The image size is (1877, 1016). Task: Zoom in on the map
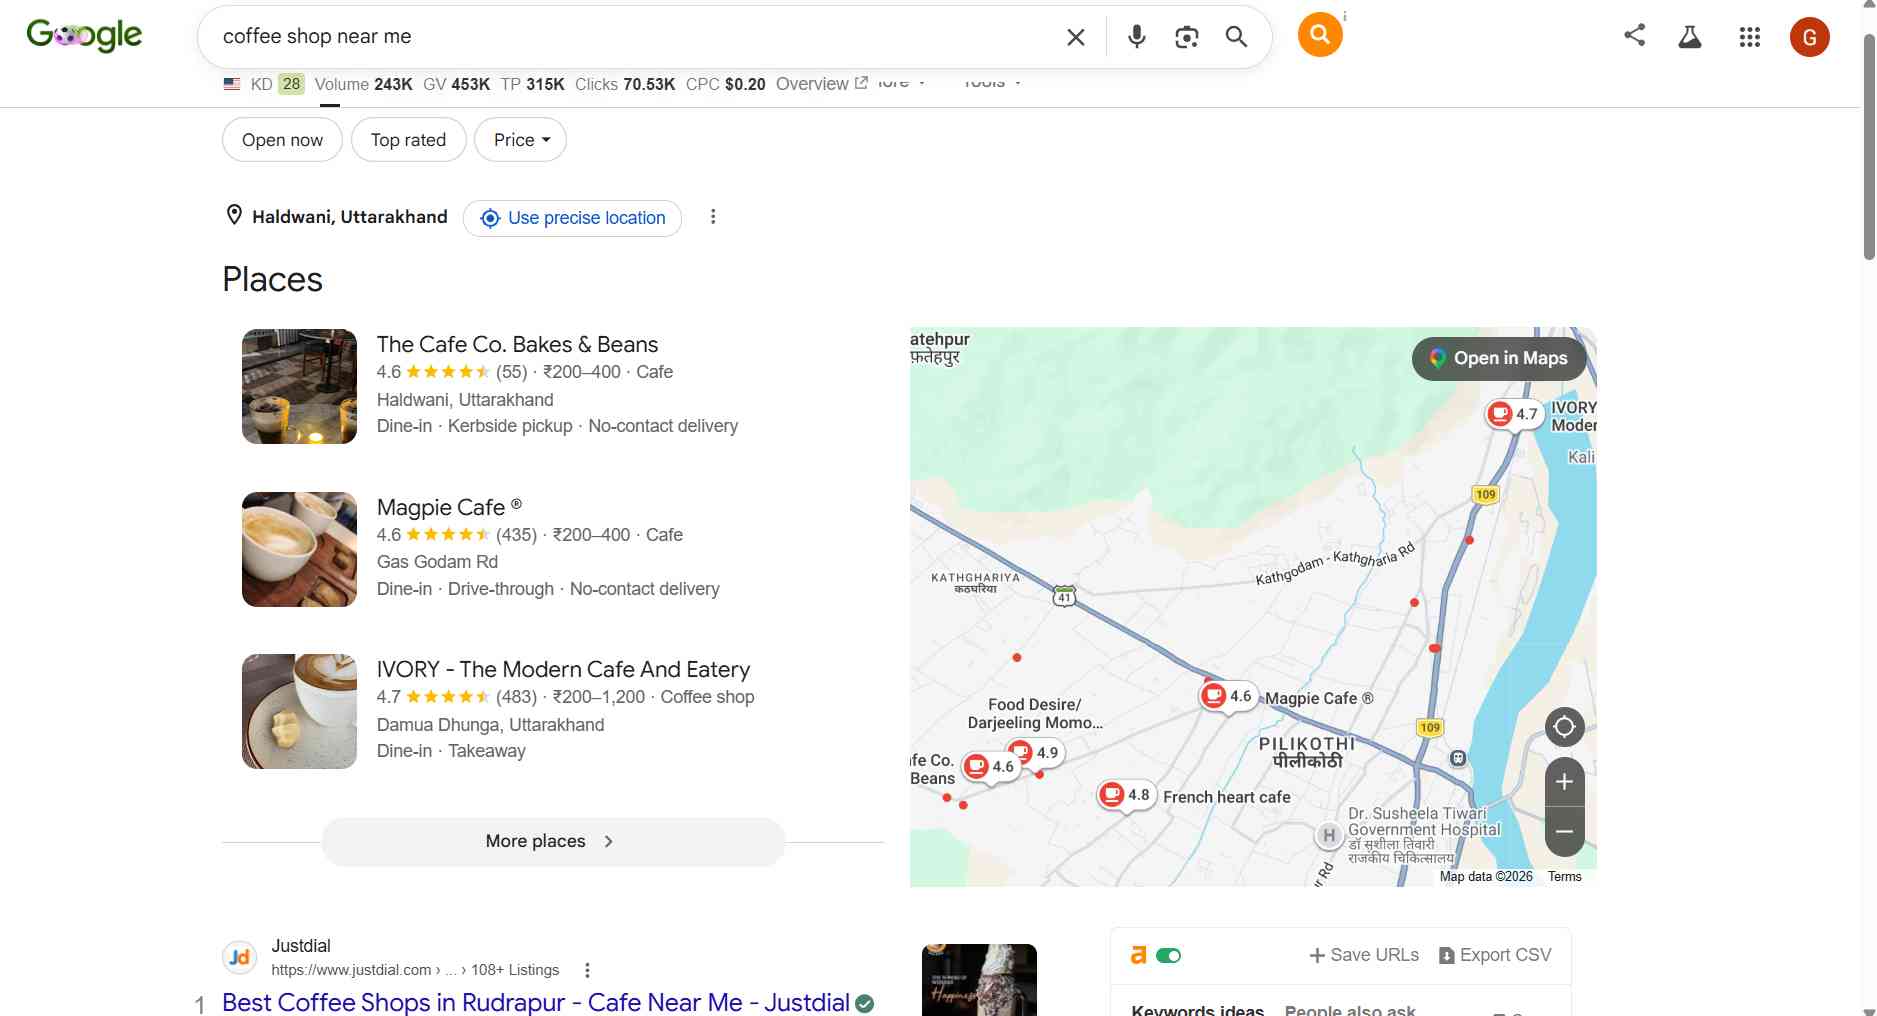click(1564, 782)
